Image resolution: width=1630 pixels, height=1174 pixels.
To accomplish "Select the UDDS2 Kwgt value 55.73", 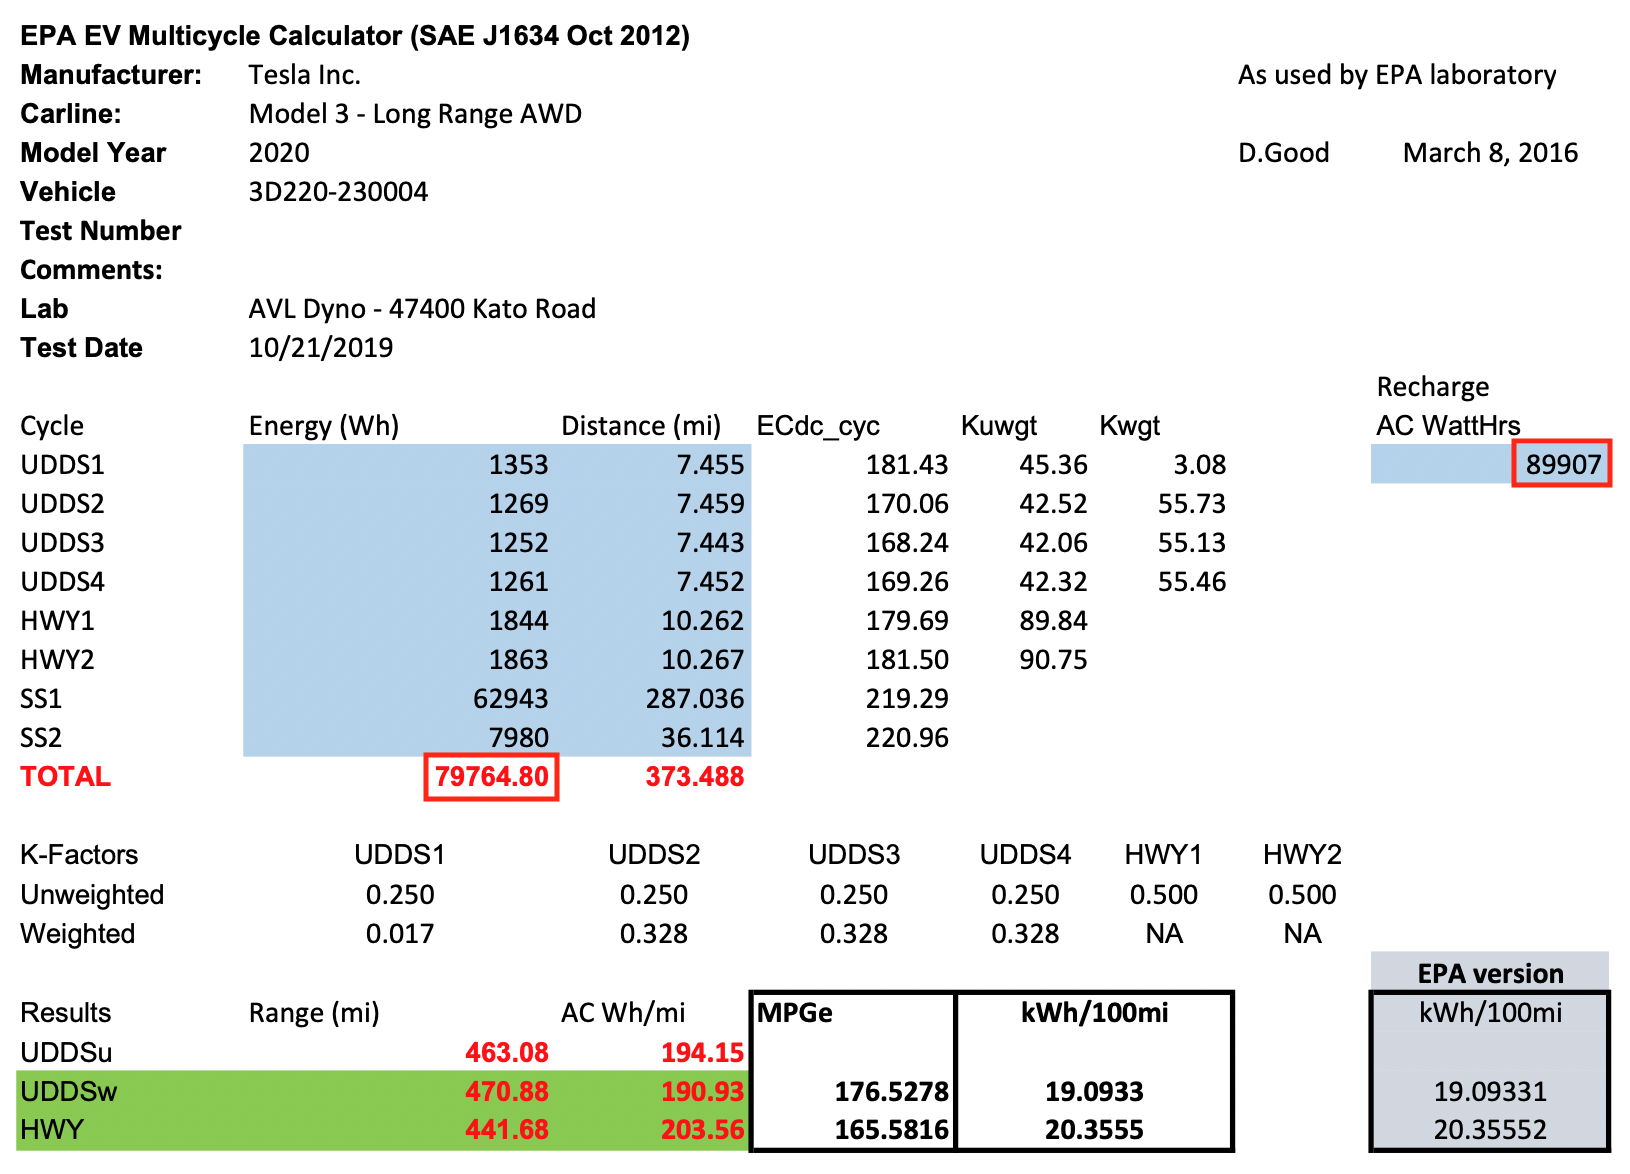I will pos(1191,504).
